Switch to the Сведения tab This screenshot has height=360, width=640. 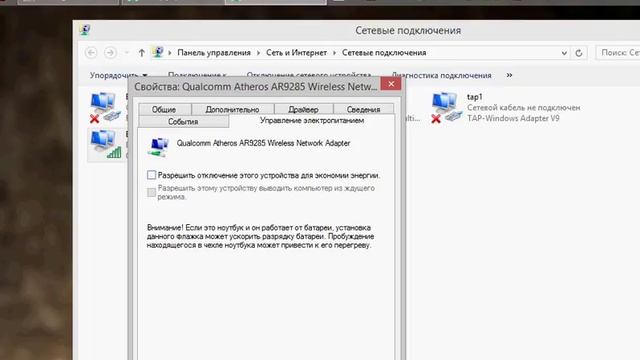click(x=363, y=109)
